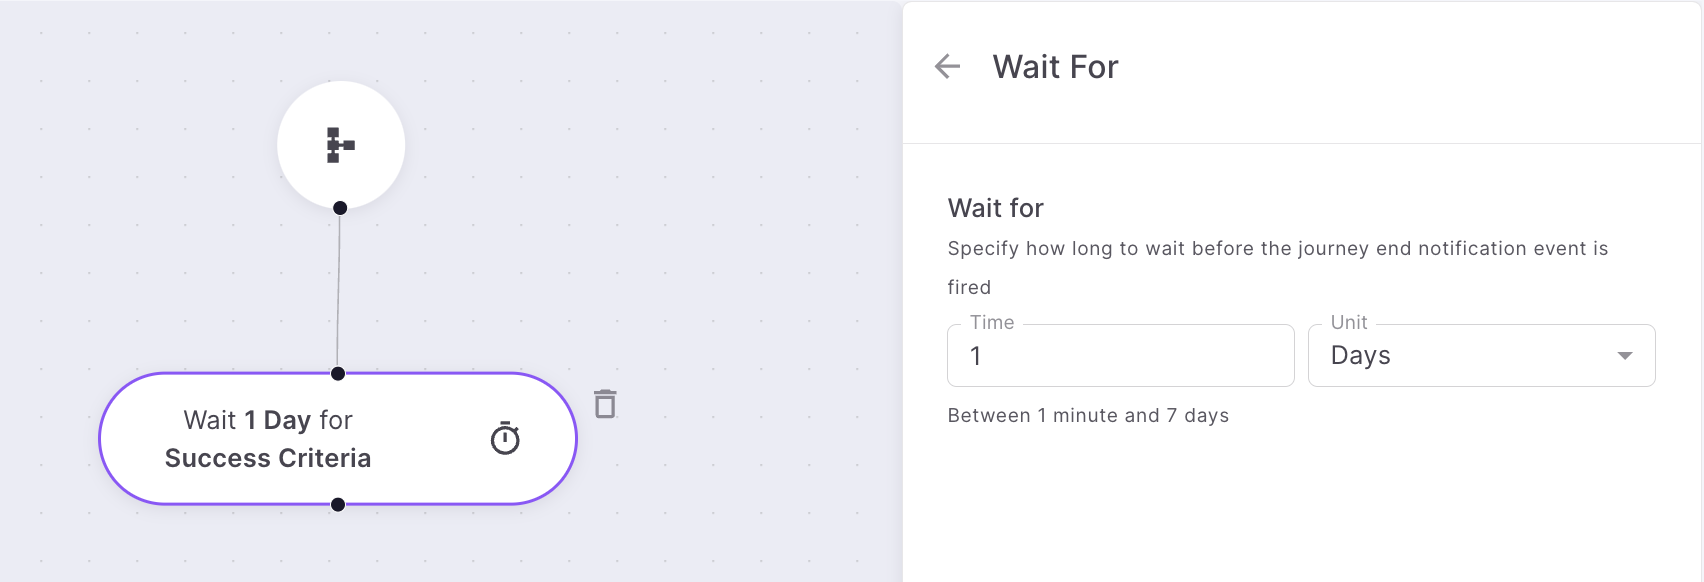Viewport: 1704px width, 582px height.
Task: Delete the wait node with trash icon
Action: point(605,404)
